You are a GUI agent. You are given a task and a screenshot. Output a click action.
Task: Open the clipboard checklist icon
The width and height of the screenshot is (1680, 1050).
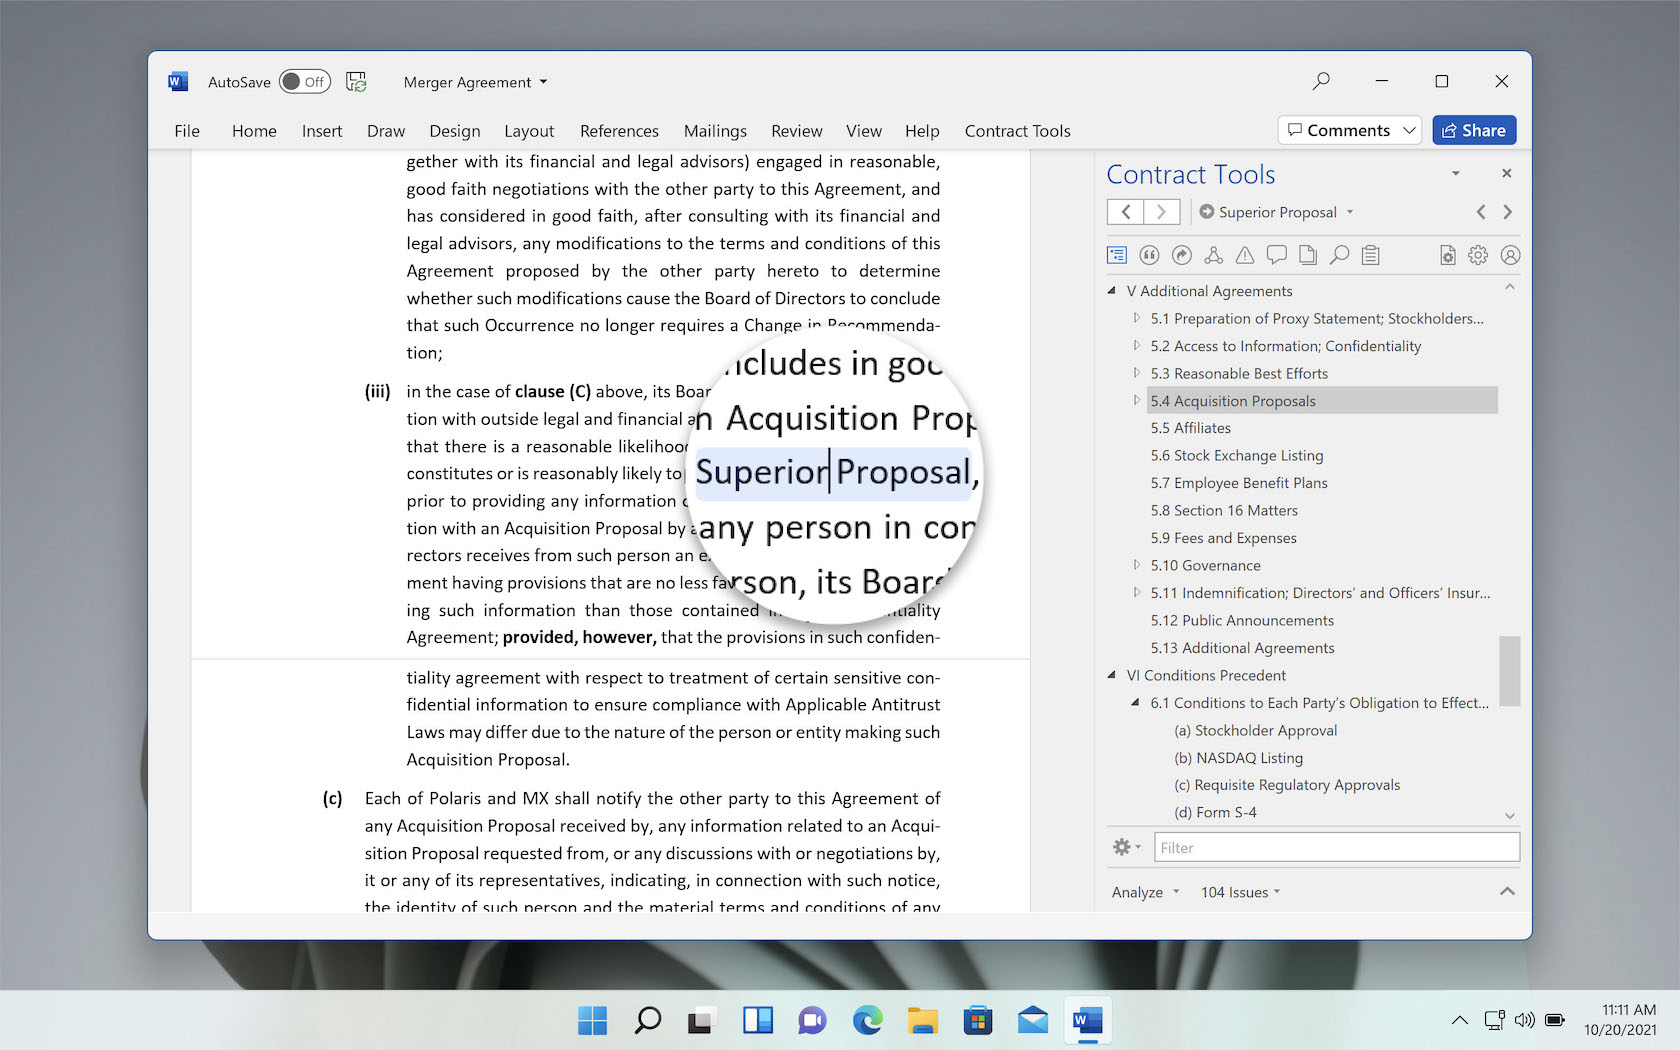[x=1371, y=255]
